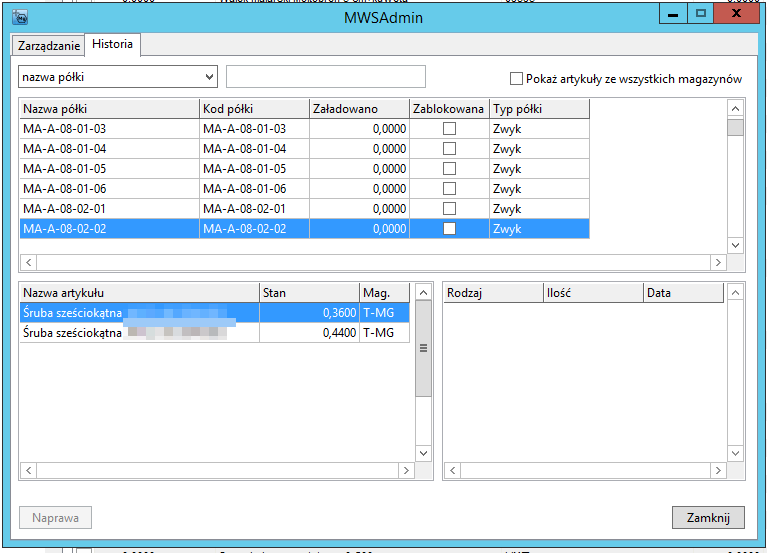This screenshot has width=767, height=553.
Task: Sort by 'Nazwa półki' column header
Action: (109, 109)
